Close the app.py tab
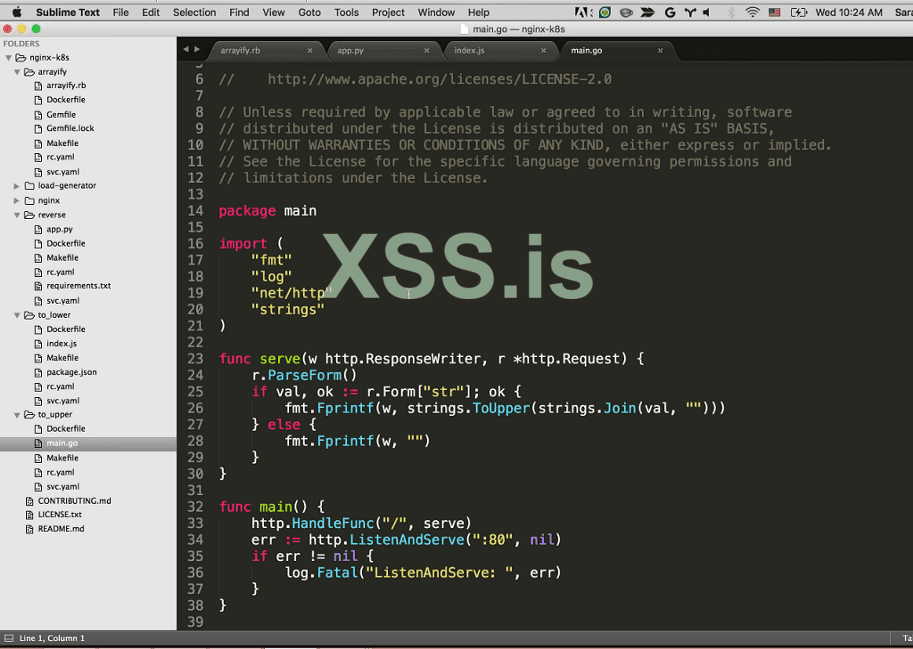913x649 pixels. click(x=427, y=51)
